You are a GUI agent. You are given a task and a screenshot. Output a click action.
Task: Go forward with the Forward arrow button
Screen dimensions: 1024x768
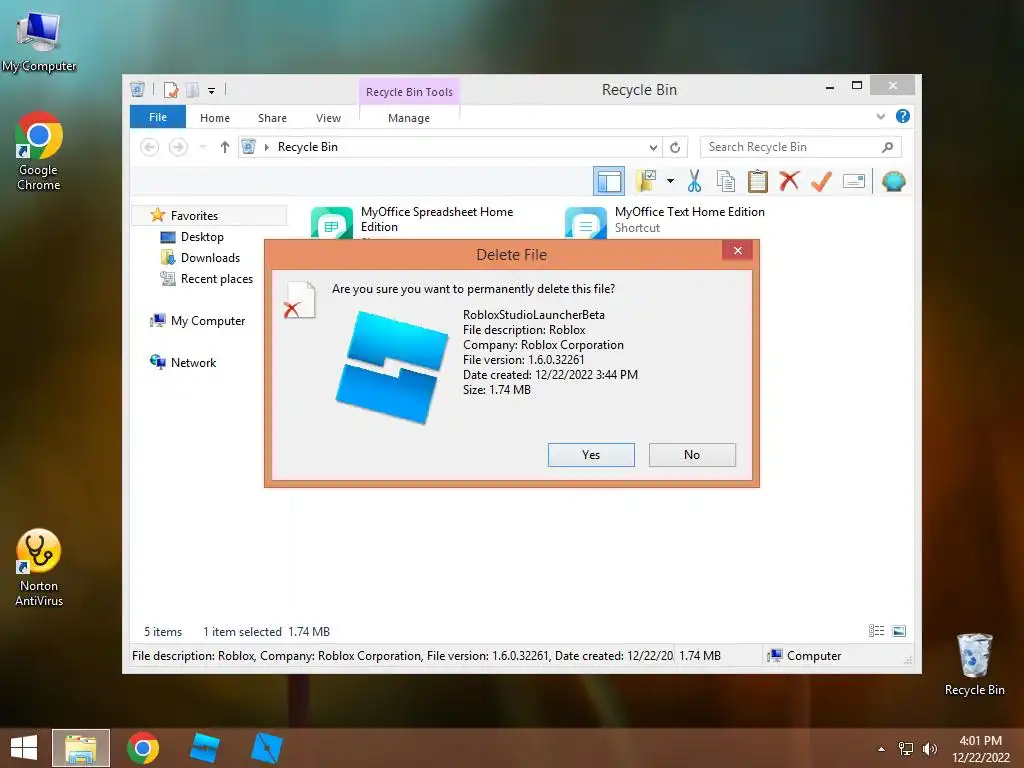click(x=178, y=147)
